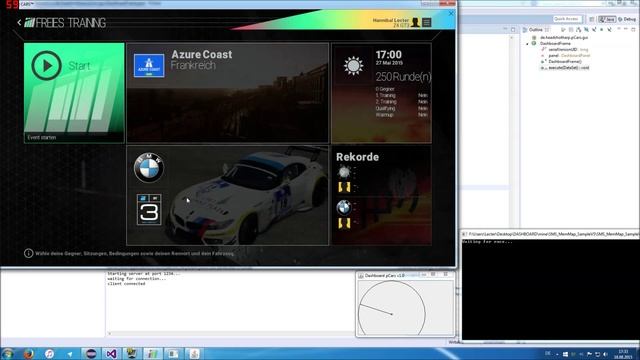
Task: Change the 250 Runde(n) lap count
Action: pyautogui.click(x=403, y=77)
